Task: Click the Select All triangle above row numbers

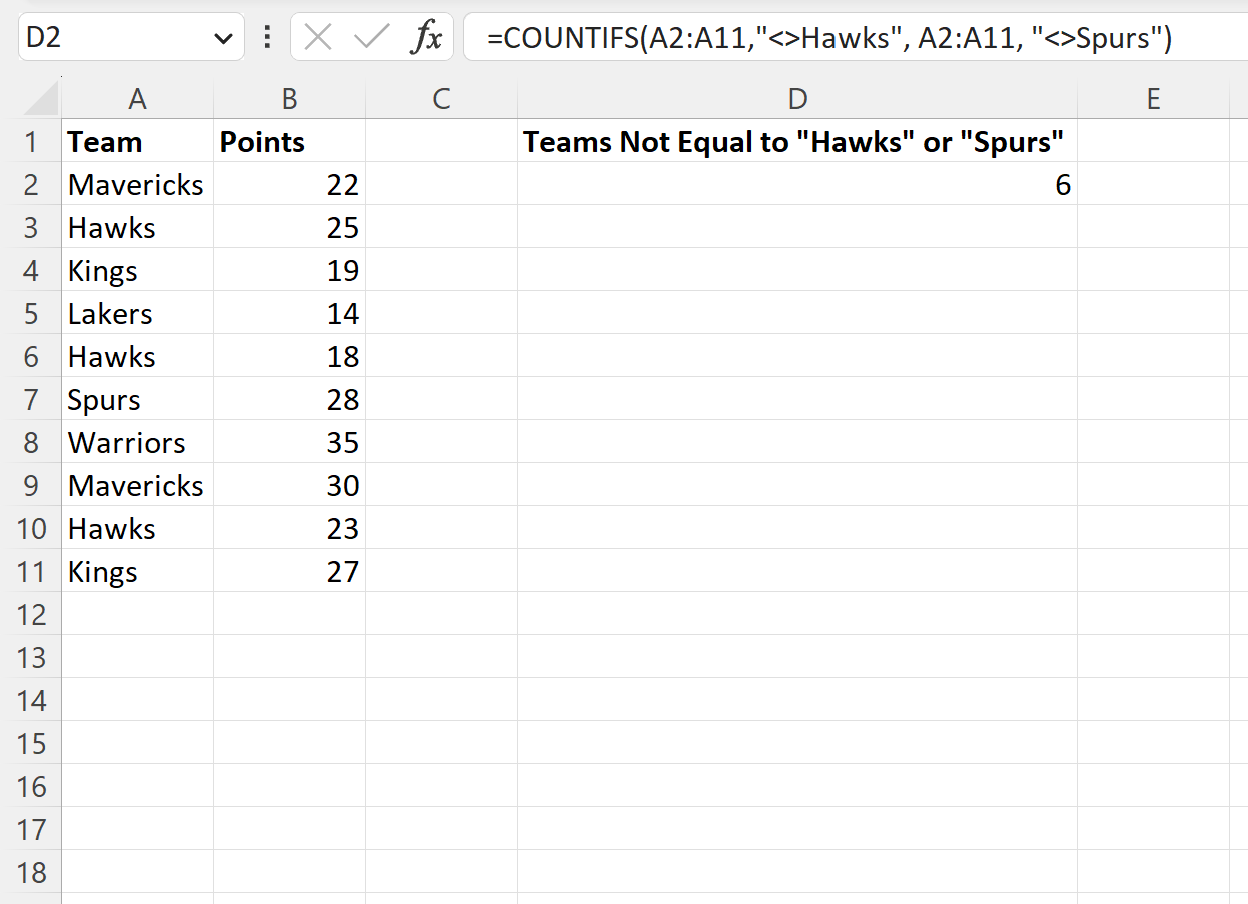Action: coord(34,97)
